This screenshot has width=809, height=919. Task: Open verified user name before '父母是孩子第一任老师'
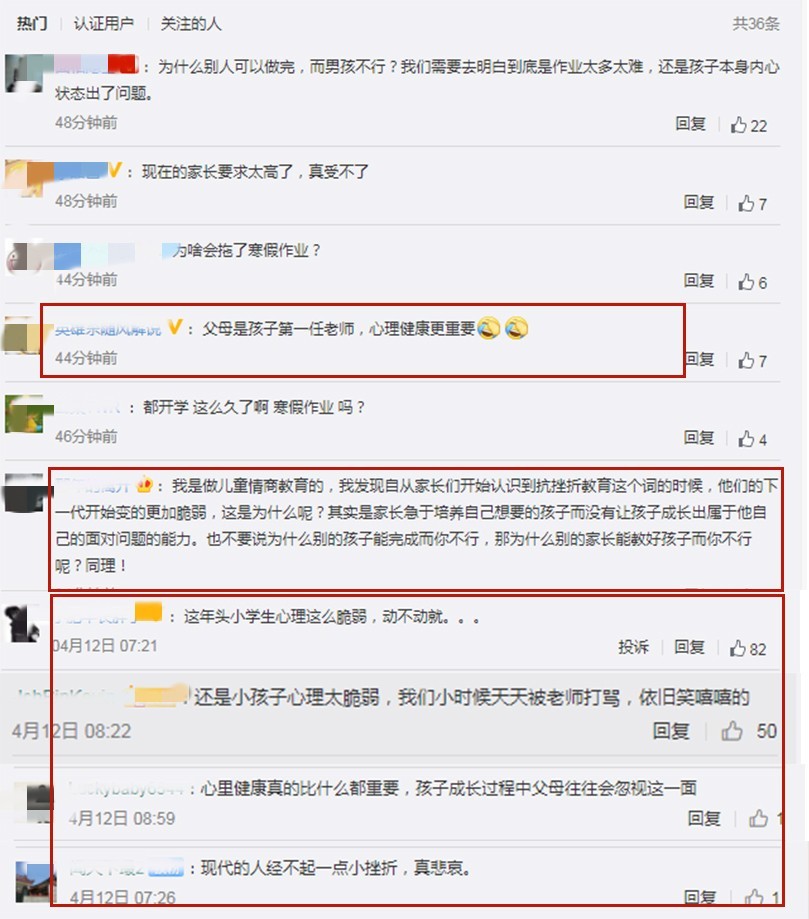(108, 330)
